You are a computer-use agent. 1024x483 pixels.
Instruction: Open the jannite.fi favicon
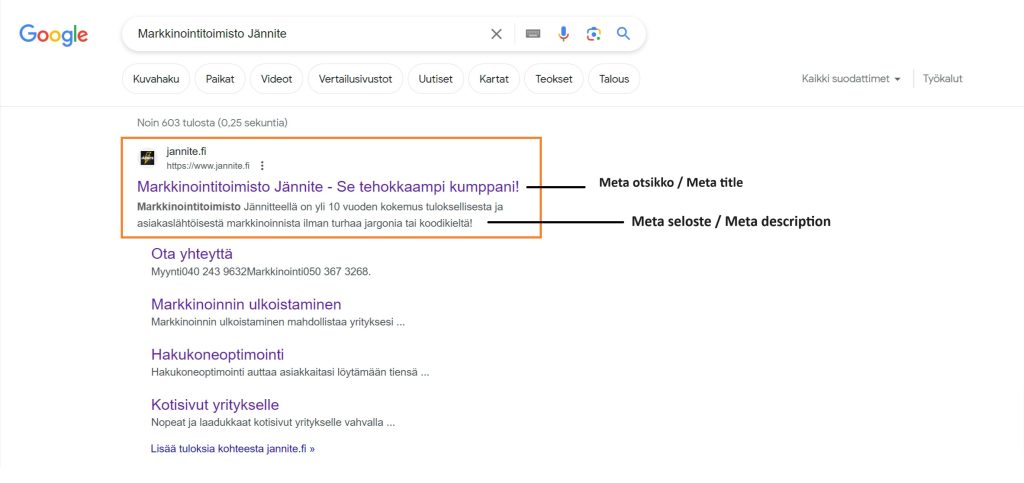(x=148, y=158)
